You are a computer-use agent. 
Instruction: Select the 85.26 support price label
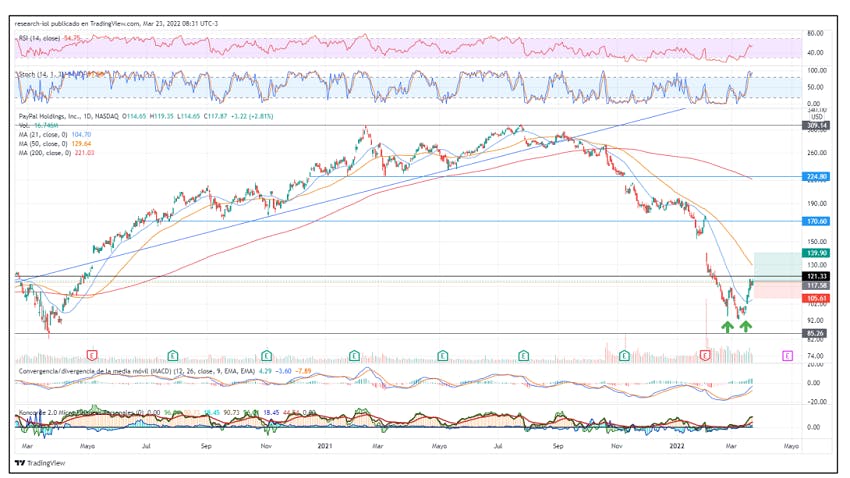tap(816, 333)
